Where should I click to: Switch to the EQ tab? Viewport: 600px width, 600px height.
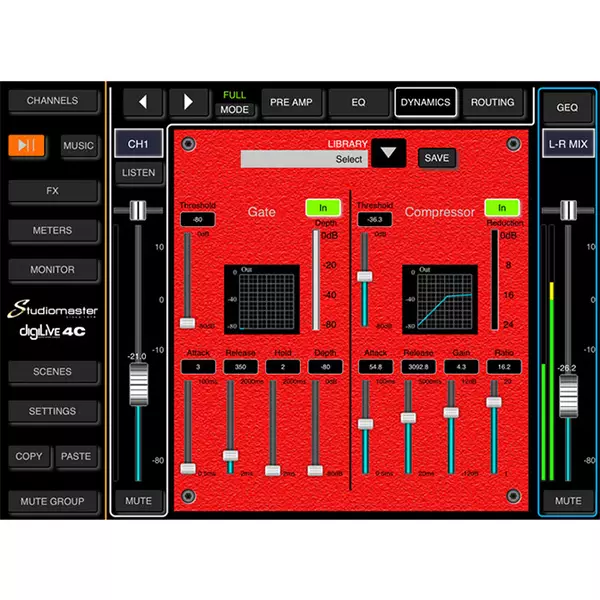point(359,102)
